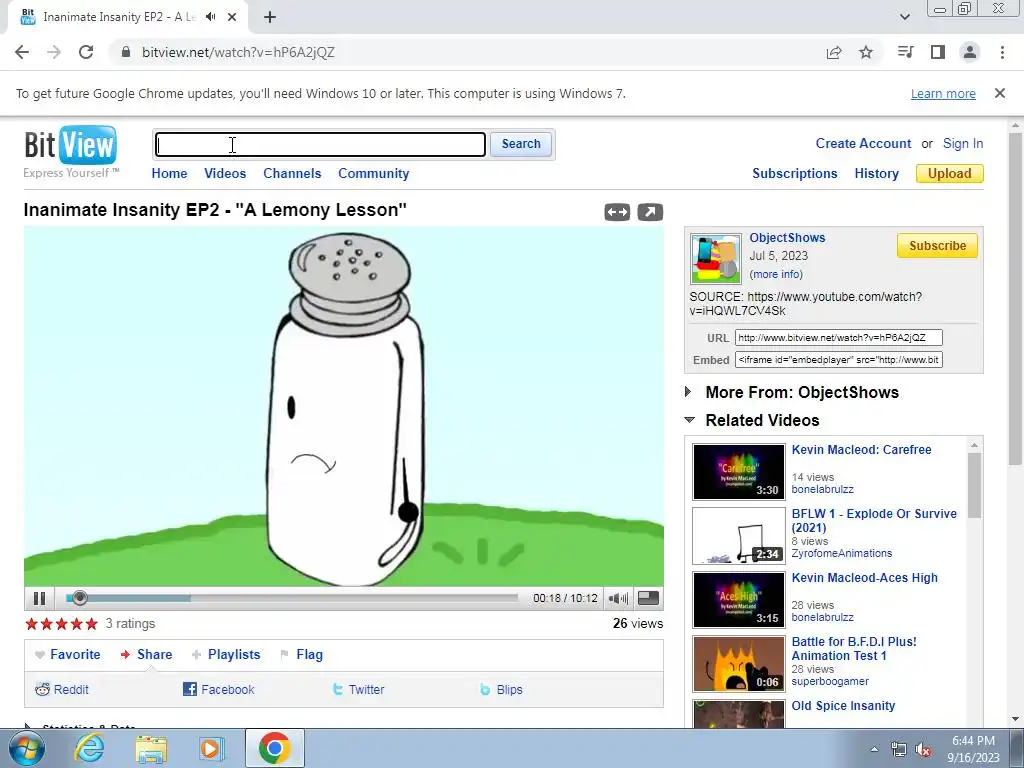Click related videos list scrollbar
The height and width of the screenshot is (768, 1024).
tap(974, 485)
